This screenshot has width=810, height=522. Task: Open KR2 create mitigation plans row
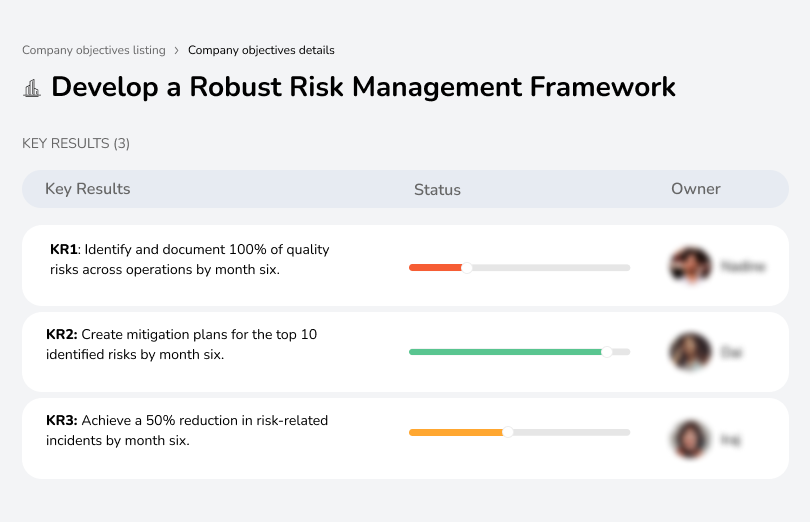pyautogui.click(x=182, y=344)
